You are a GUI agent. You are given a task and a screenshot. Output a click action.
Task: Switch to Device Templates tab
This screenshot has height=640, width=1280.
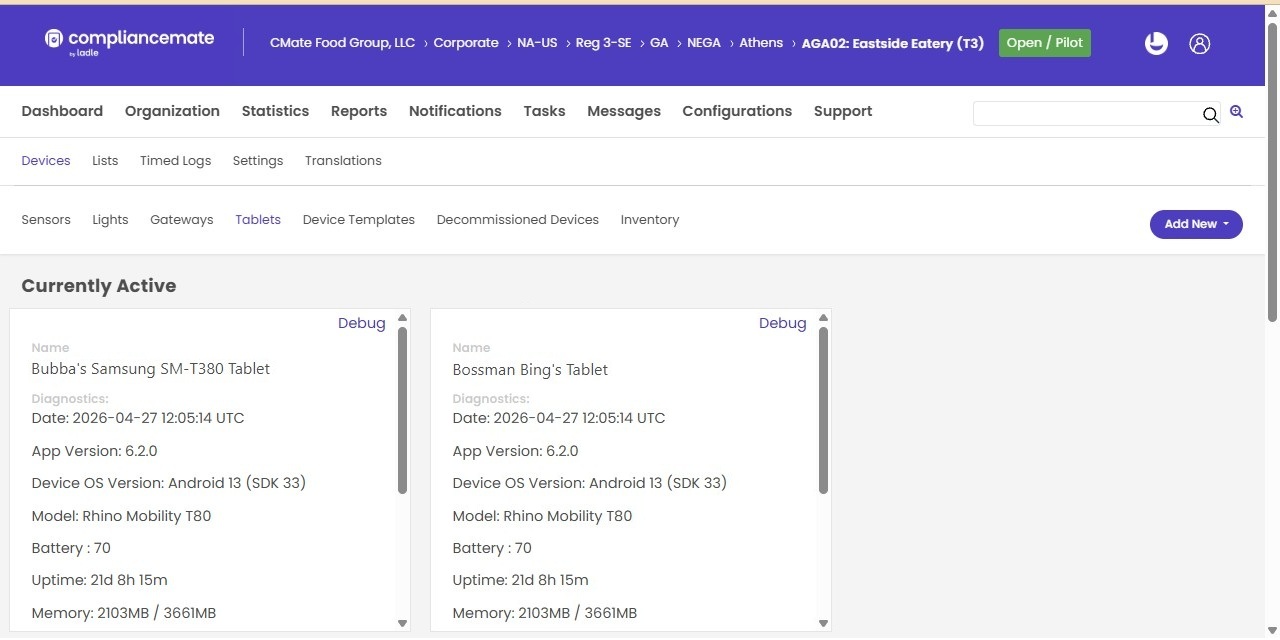[359, 219]
